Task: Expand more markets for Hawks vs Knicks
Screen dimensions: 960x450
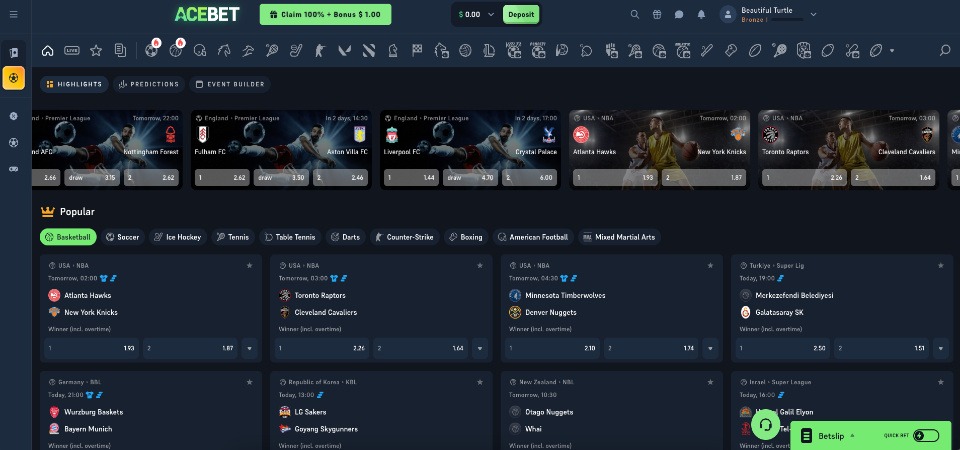Action: point(249,348)
